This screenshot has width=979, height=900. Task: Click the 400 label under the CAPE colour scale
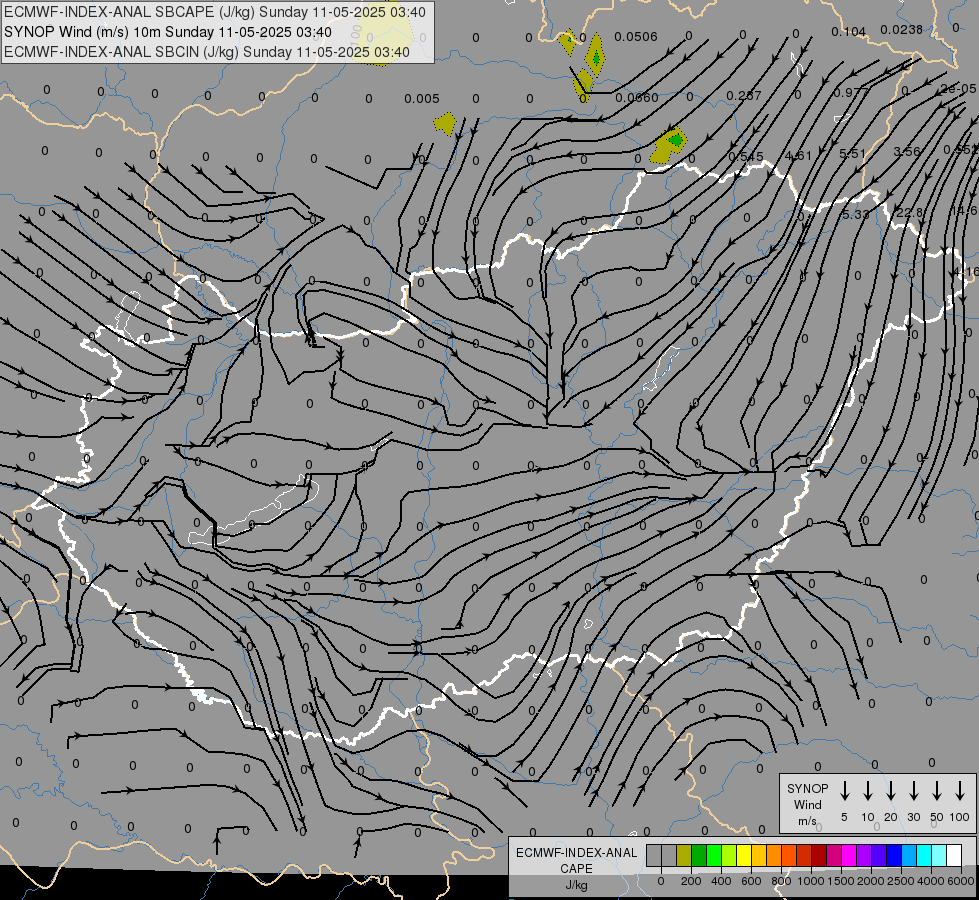click(721, 881)
